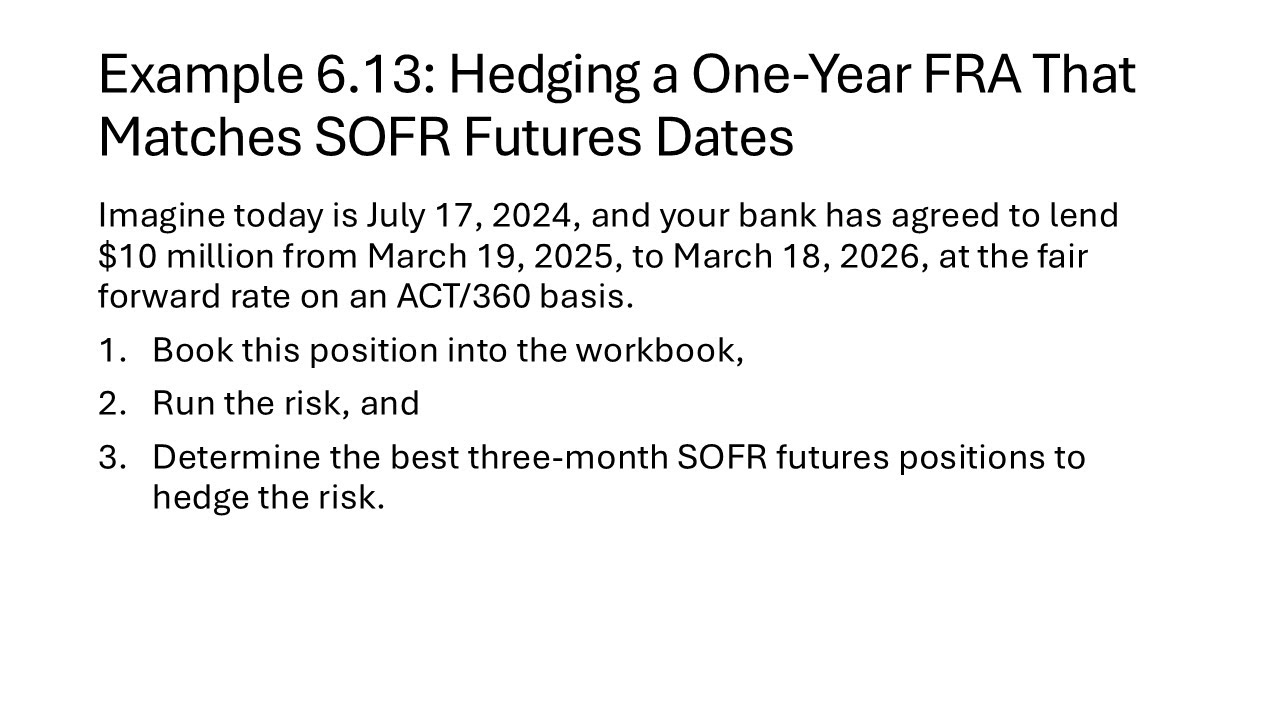Click list number "3."
This screenshot has width=1280, height=720.
(x=114, y=457)
